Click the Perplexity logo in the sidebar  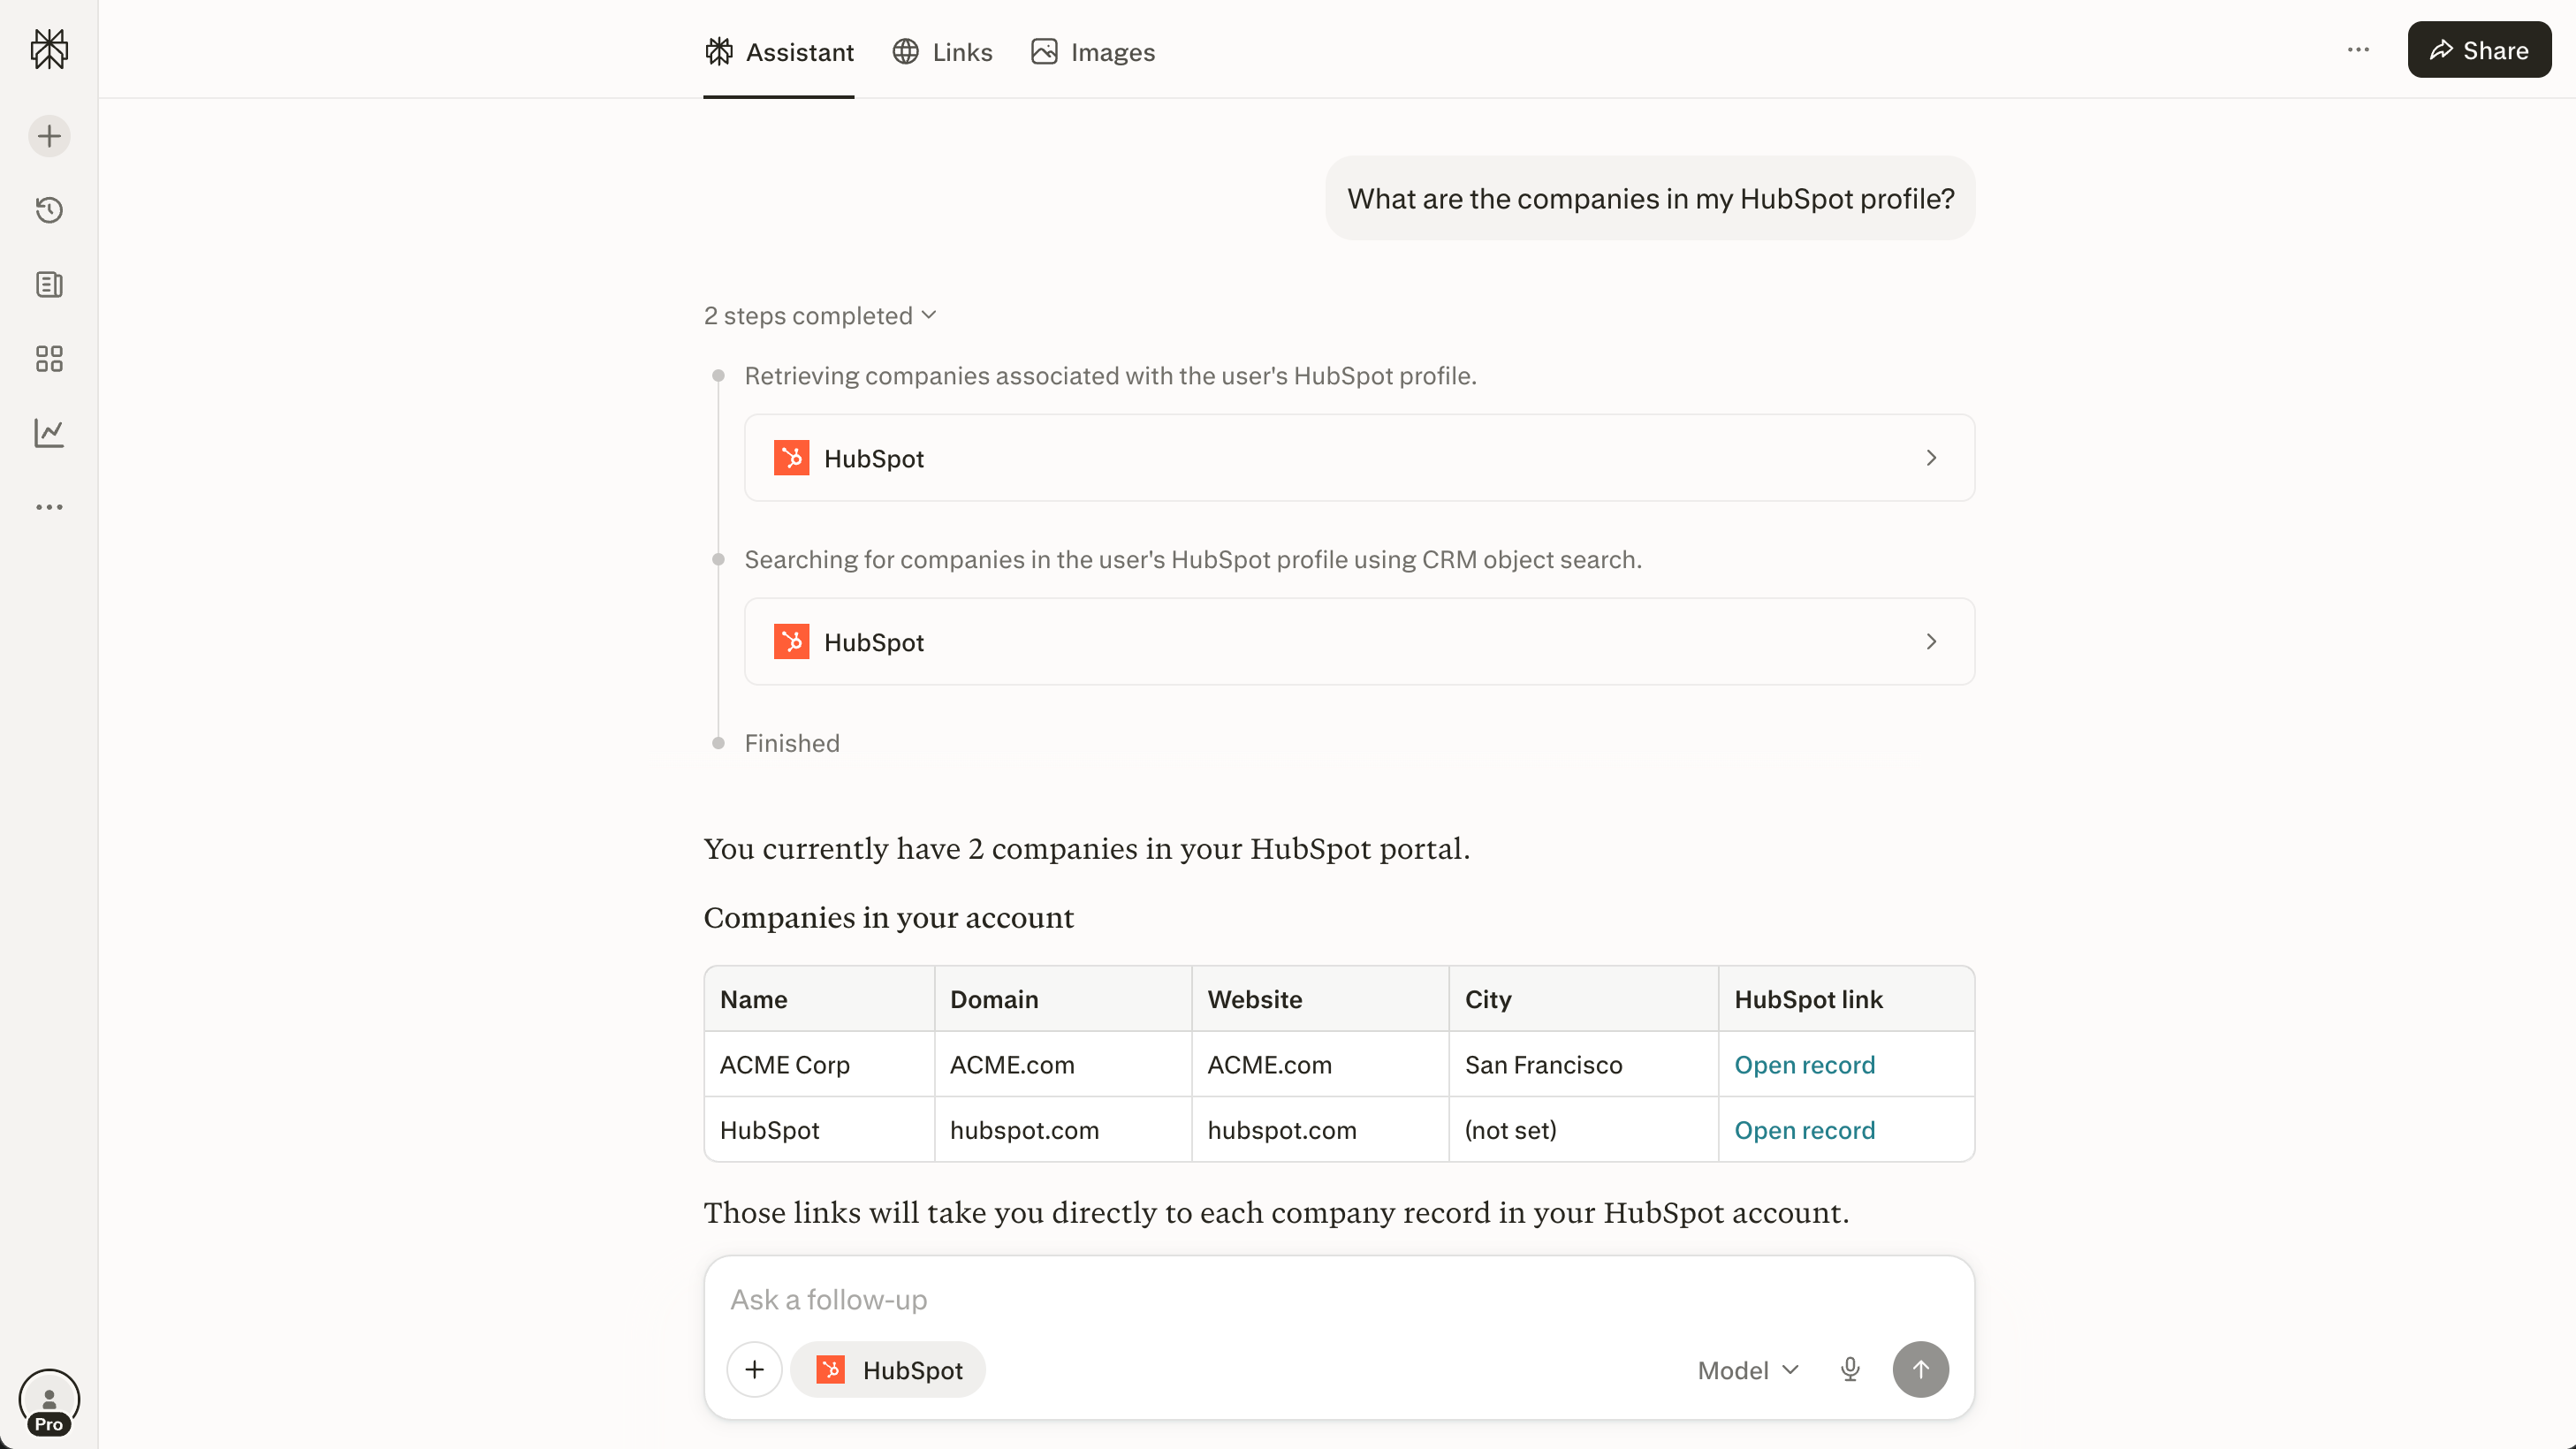49,49
